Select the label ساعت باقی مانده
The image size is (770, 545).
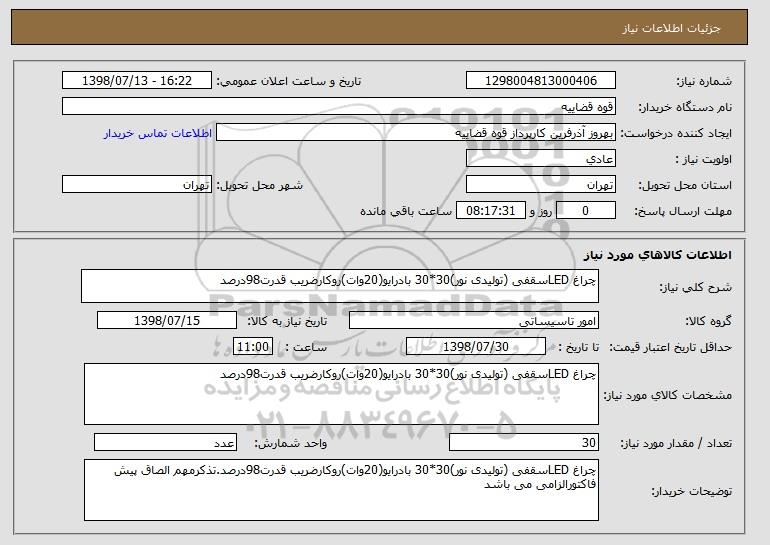pos(406,212)
